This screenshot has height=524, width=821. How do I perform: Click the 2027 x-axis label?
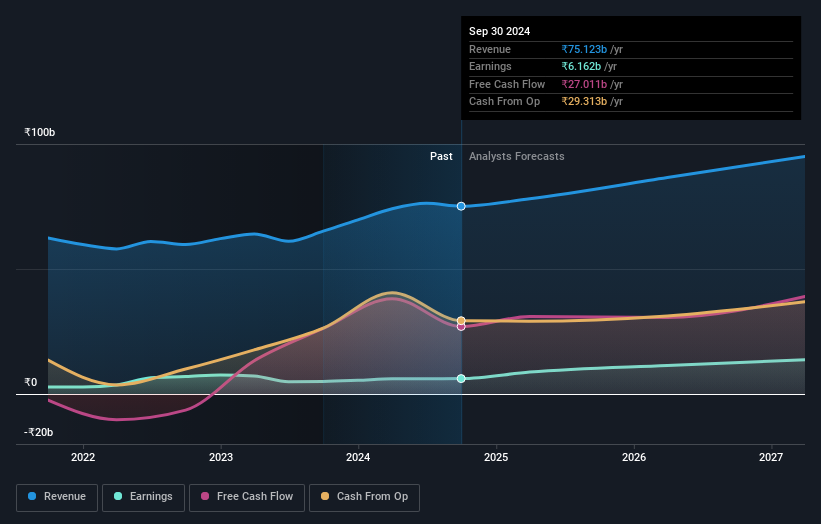[x=771, y=457]
